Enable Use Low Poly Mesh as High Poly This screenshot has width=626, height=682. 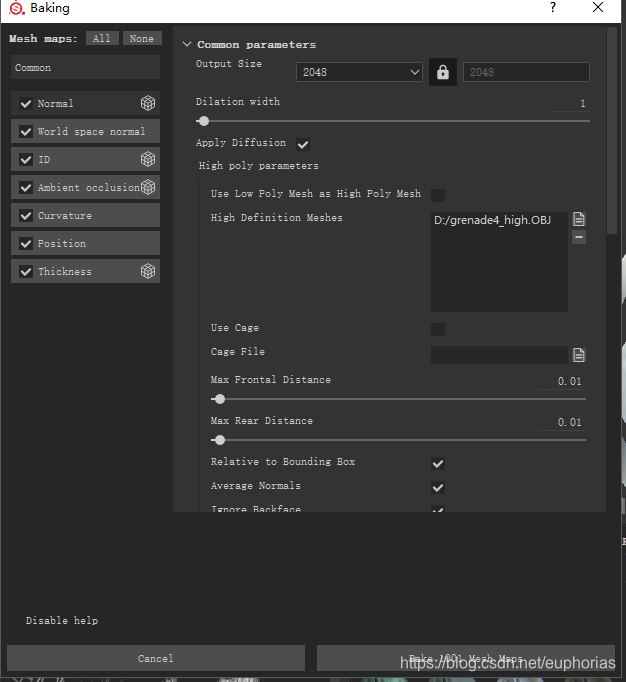pyautogui.click(x=438, y=195)
